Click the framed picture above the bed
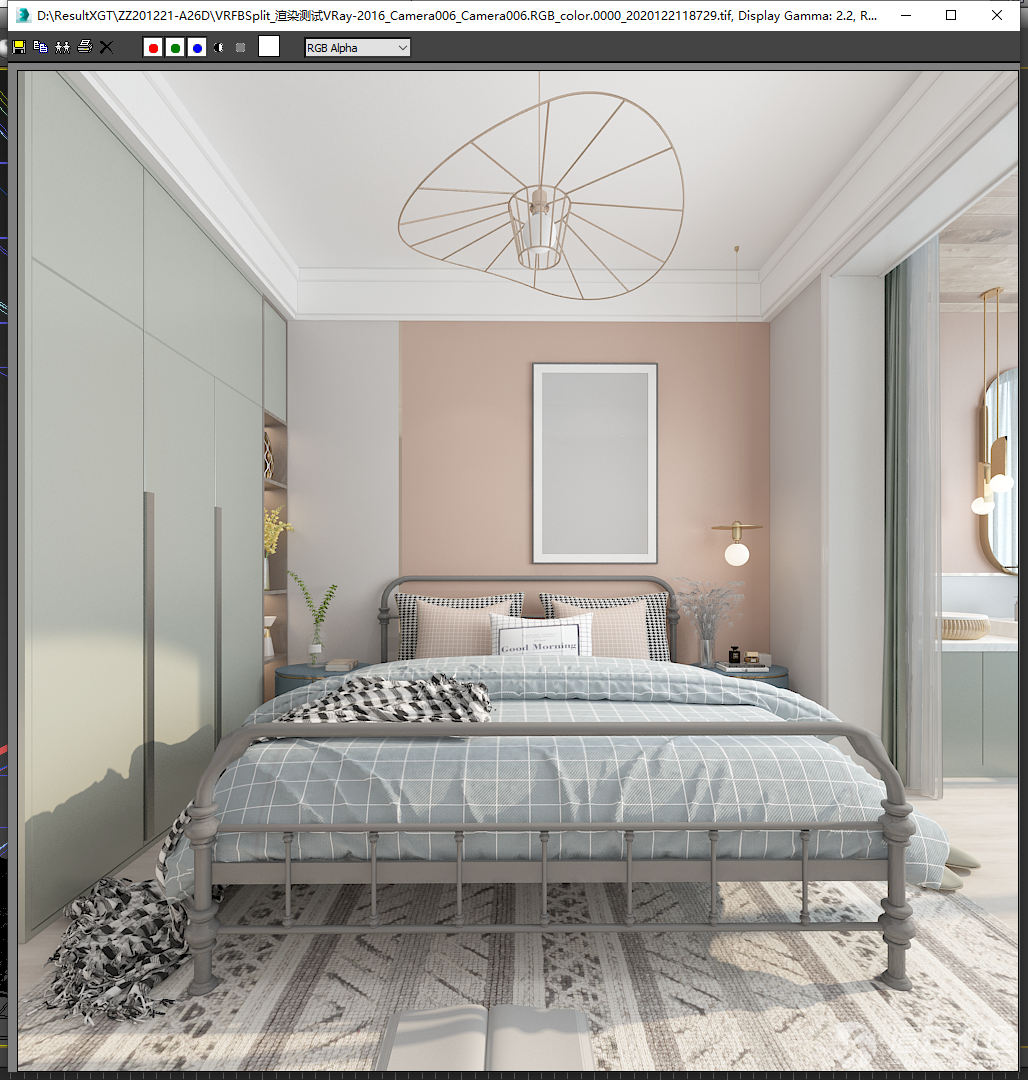The height and width of the screenshot is (1080, 1028). tap(594, 463)
